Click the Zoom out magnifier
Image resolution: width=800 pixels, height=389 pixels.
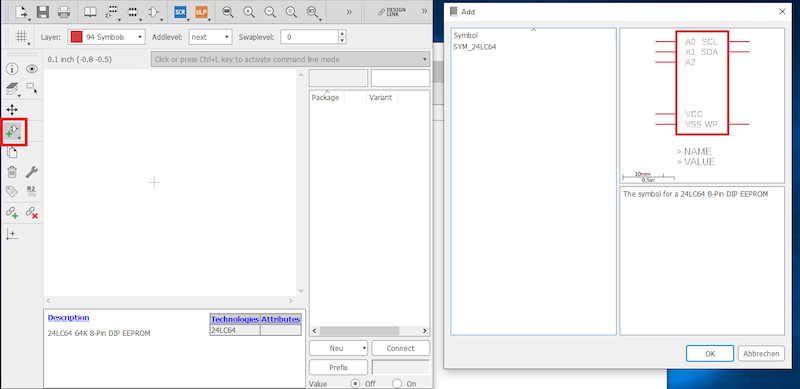point(270,12)
